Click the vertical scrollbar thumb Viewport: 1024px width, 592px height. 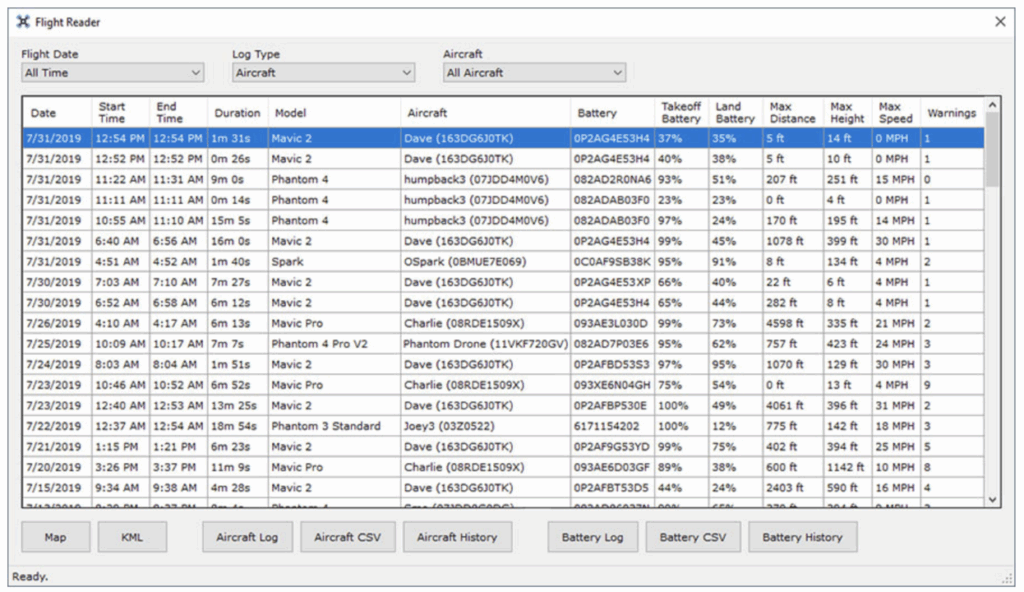click(x=993, y=150)
